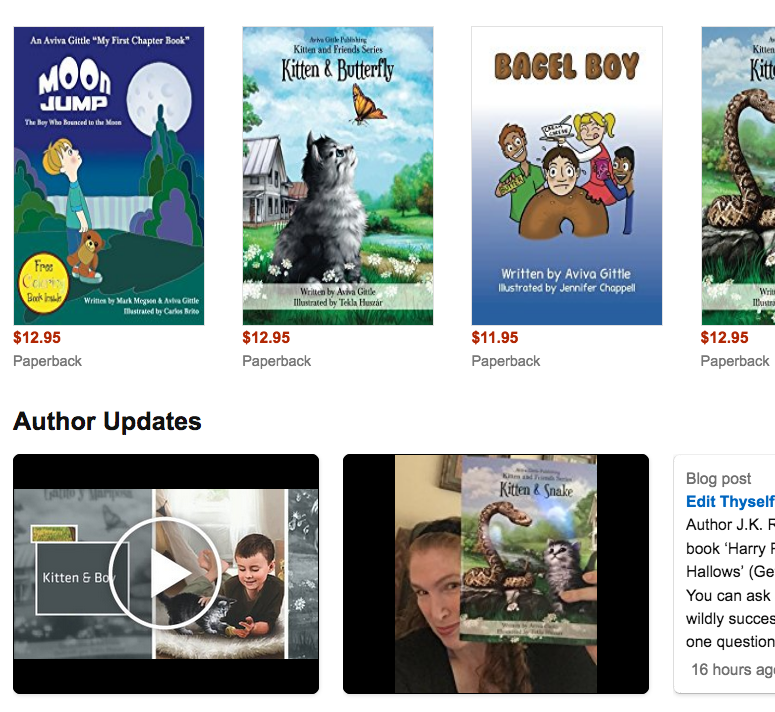
Task: Open the Moon Jump book cover
Action: 109,176
